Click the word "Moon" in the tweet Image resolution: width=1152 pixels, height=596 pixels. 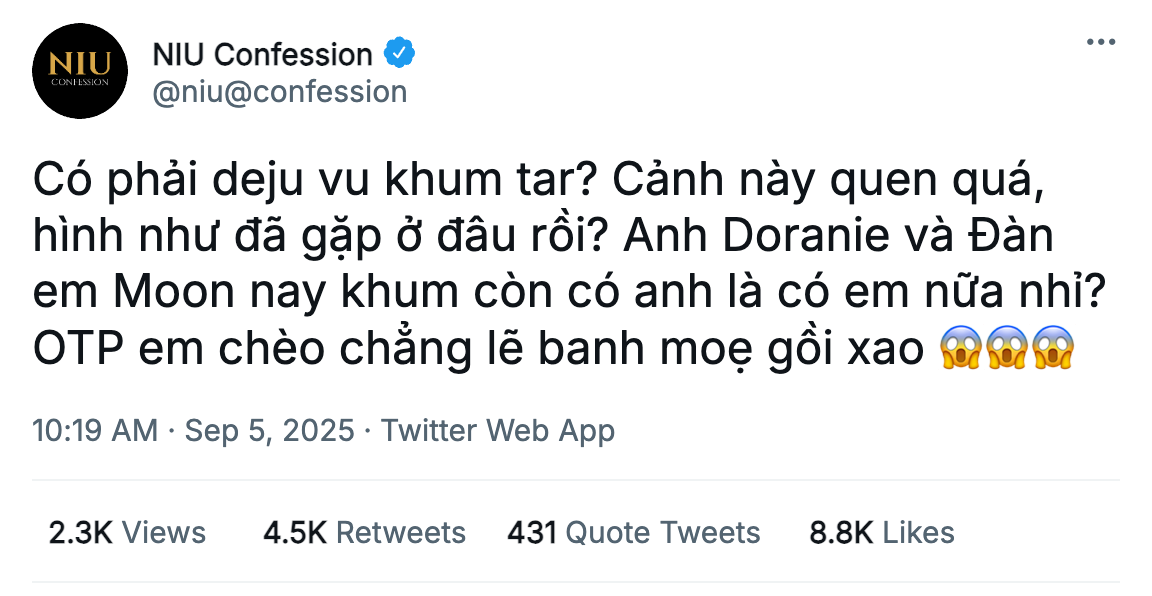(x=164, y=294)
